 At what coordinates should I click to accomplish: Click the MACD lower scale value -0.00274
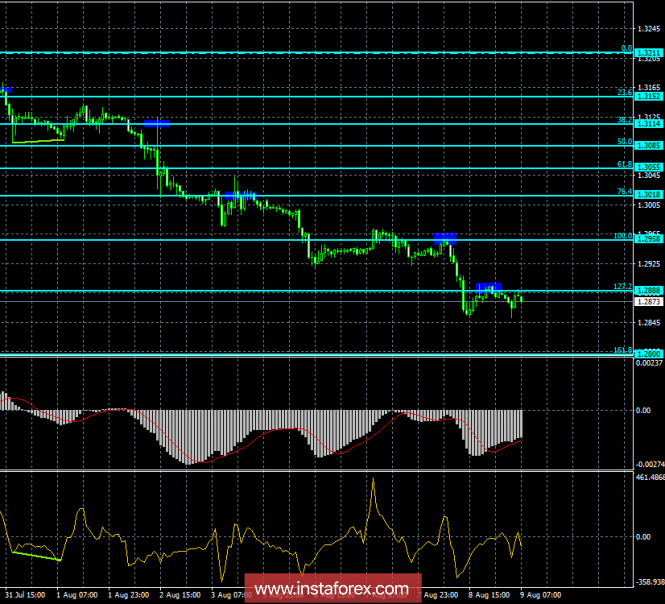coord(650,464)
